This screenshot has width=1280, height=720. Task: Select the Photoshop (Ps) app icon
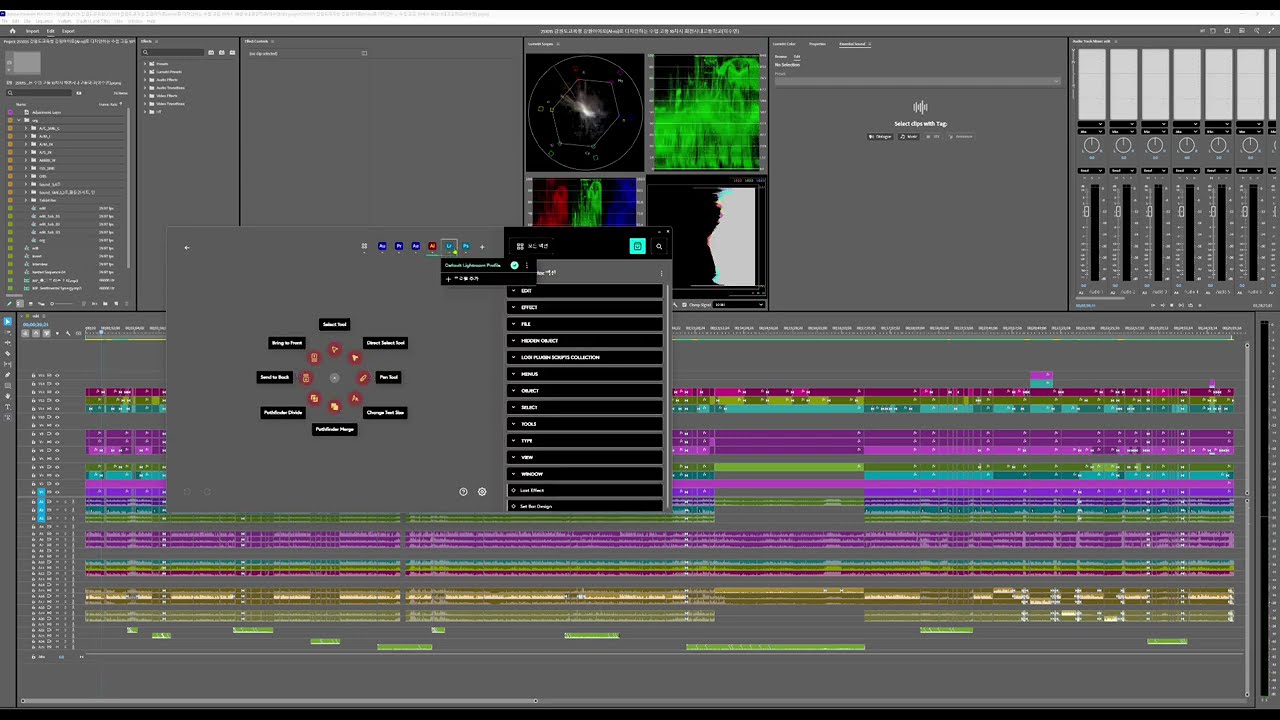tap(466, 246)
